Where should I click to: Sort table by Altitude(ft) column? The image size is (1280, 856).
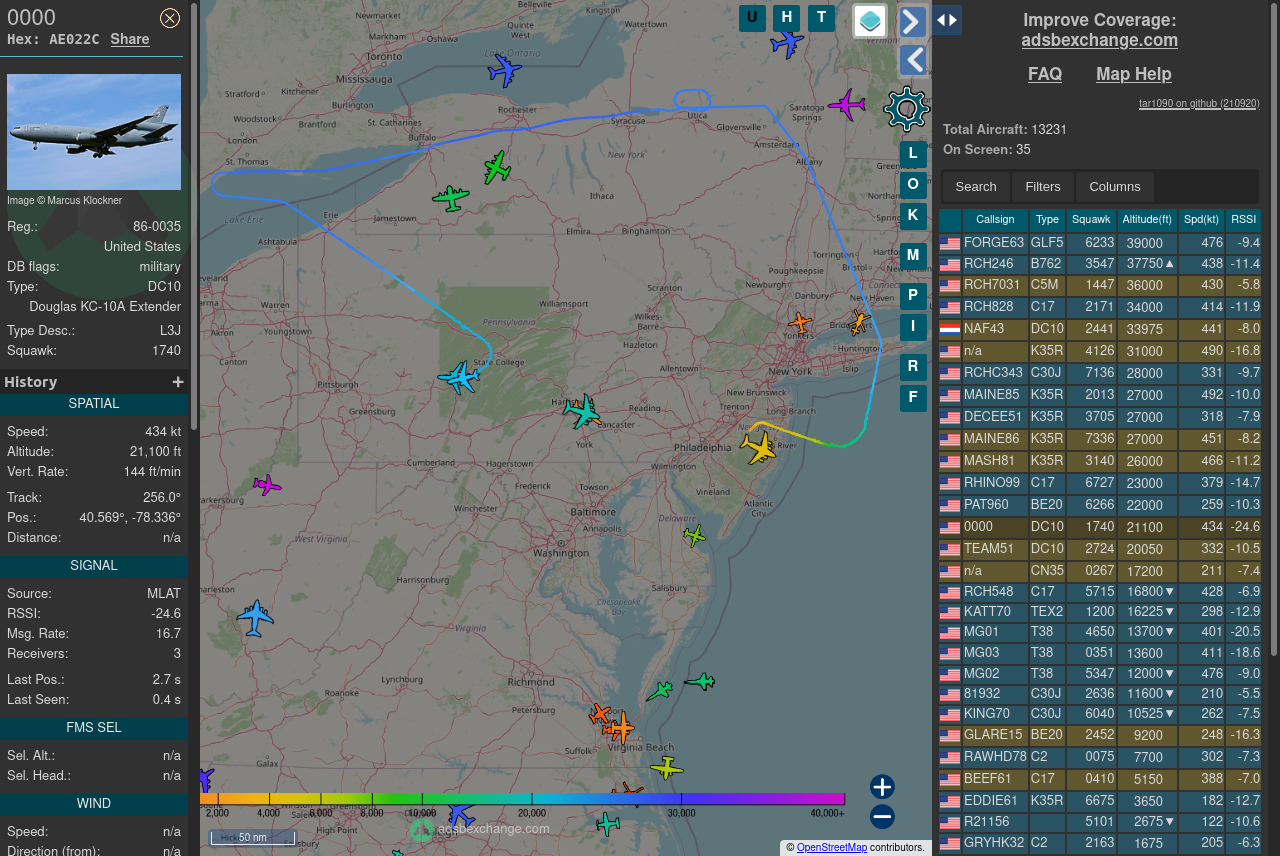point(1147,220)
